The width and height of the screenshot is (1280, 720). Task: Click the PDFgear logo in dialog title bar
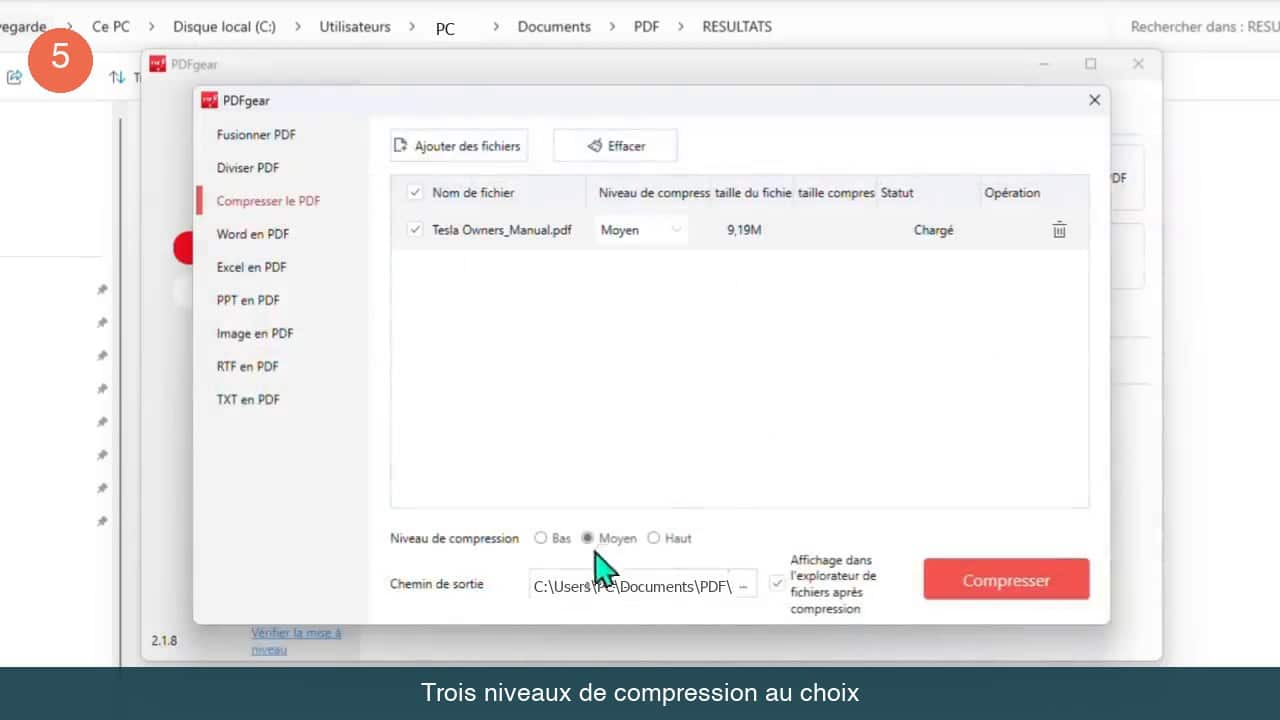[x=209, y=100]
